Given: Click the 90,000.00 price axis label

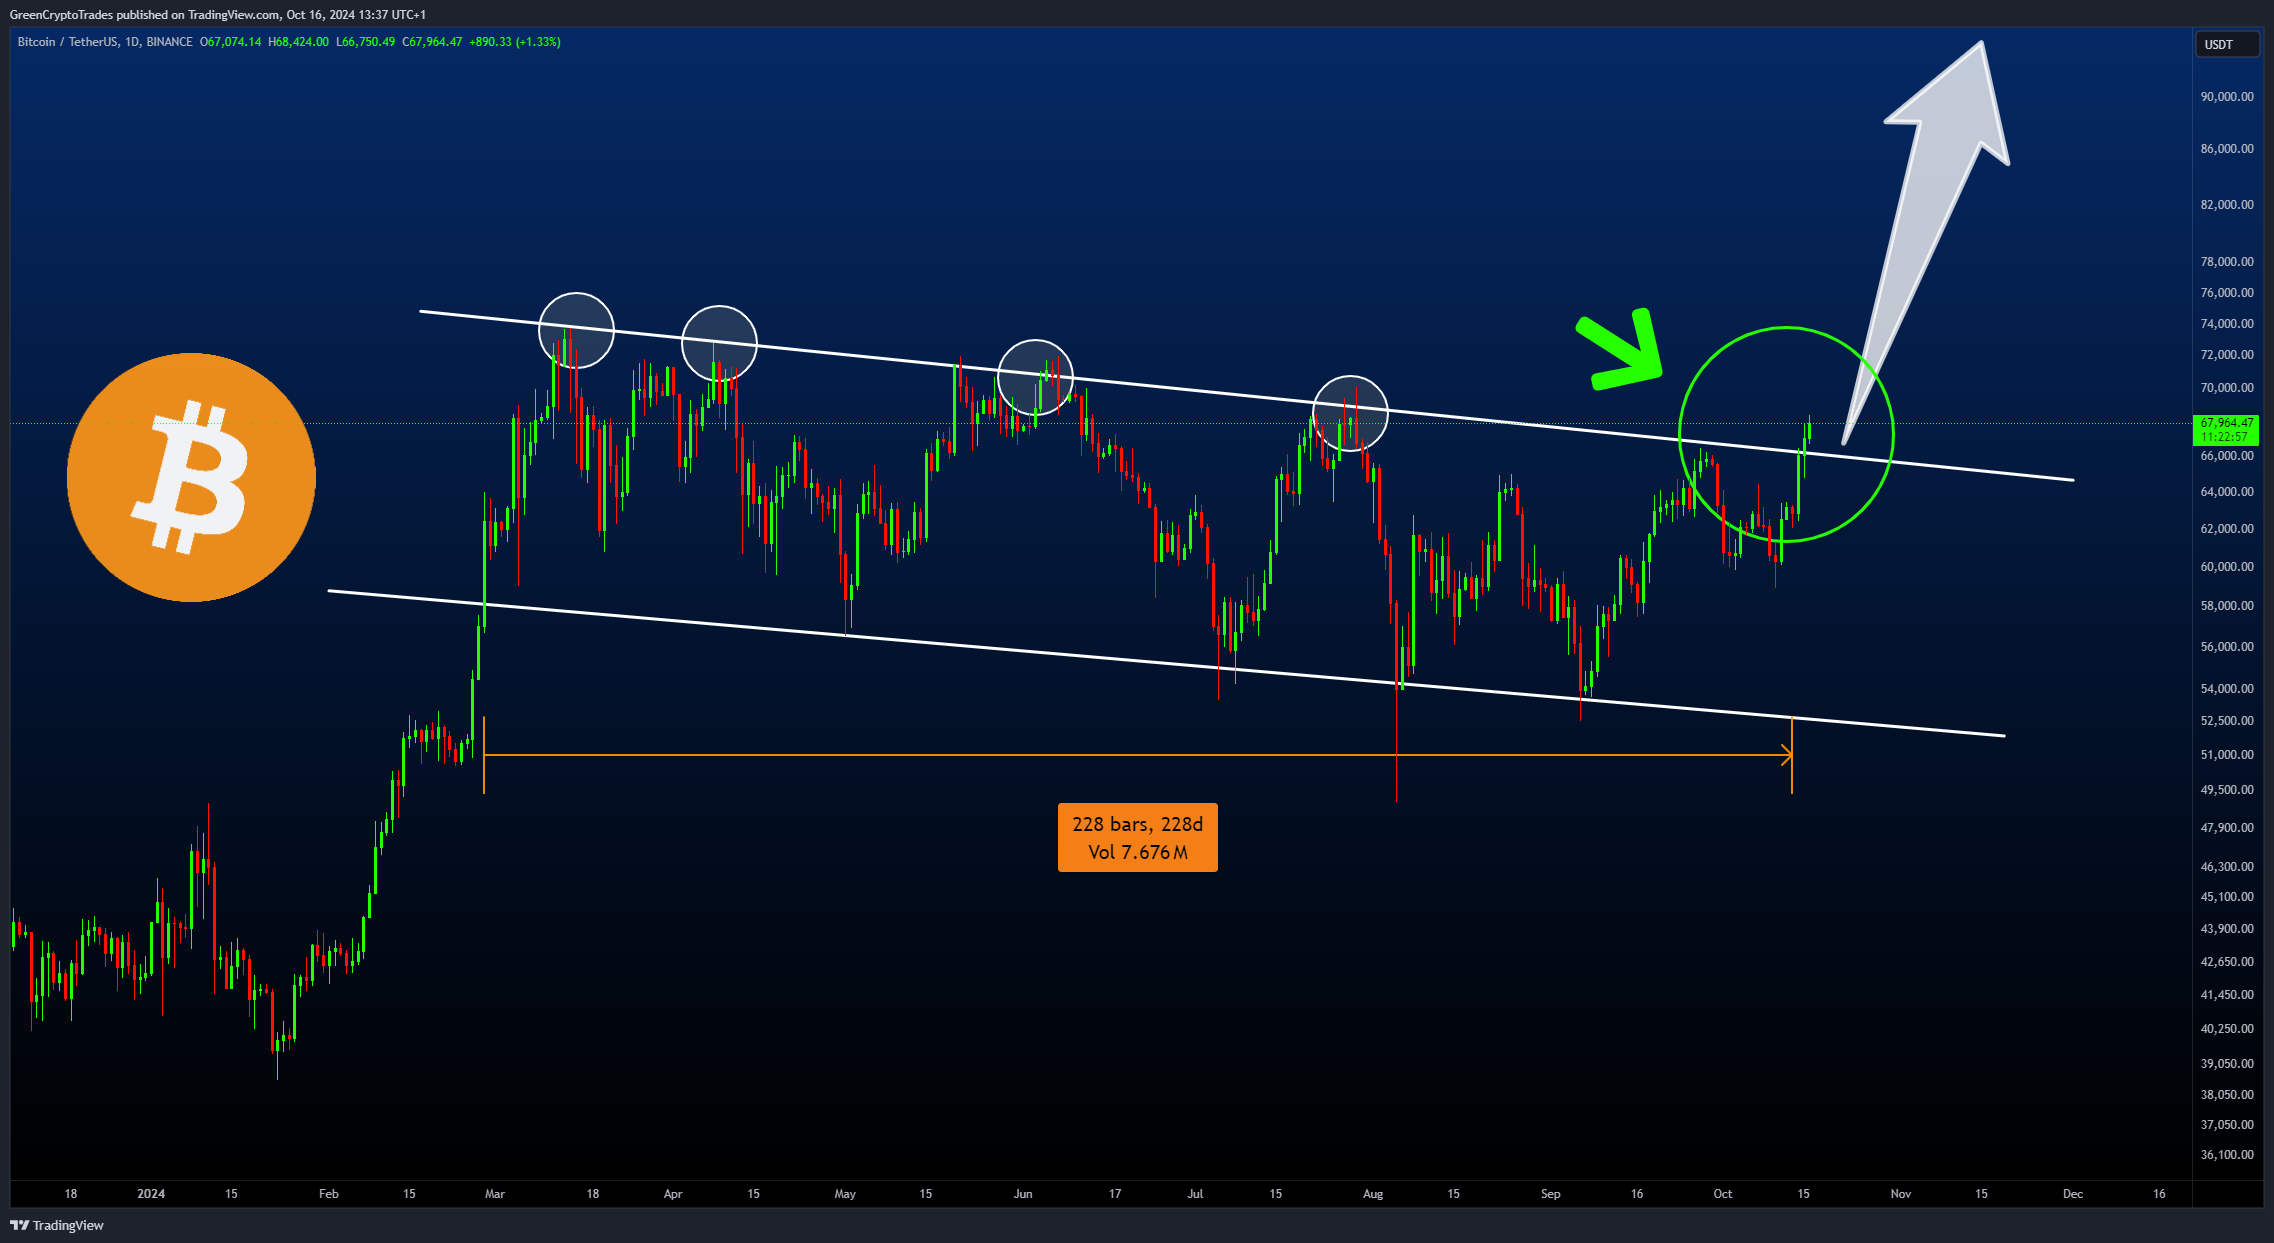Looking at the screenshot, I should tap(2227, 97).
